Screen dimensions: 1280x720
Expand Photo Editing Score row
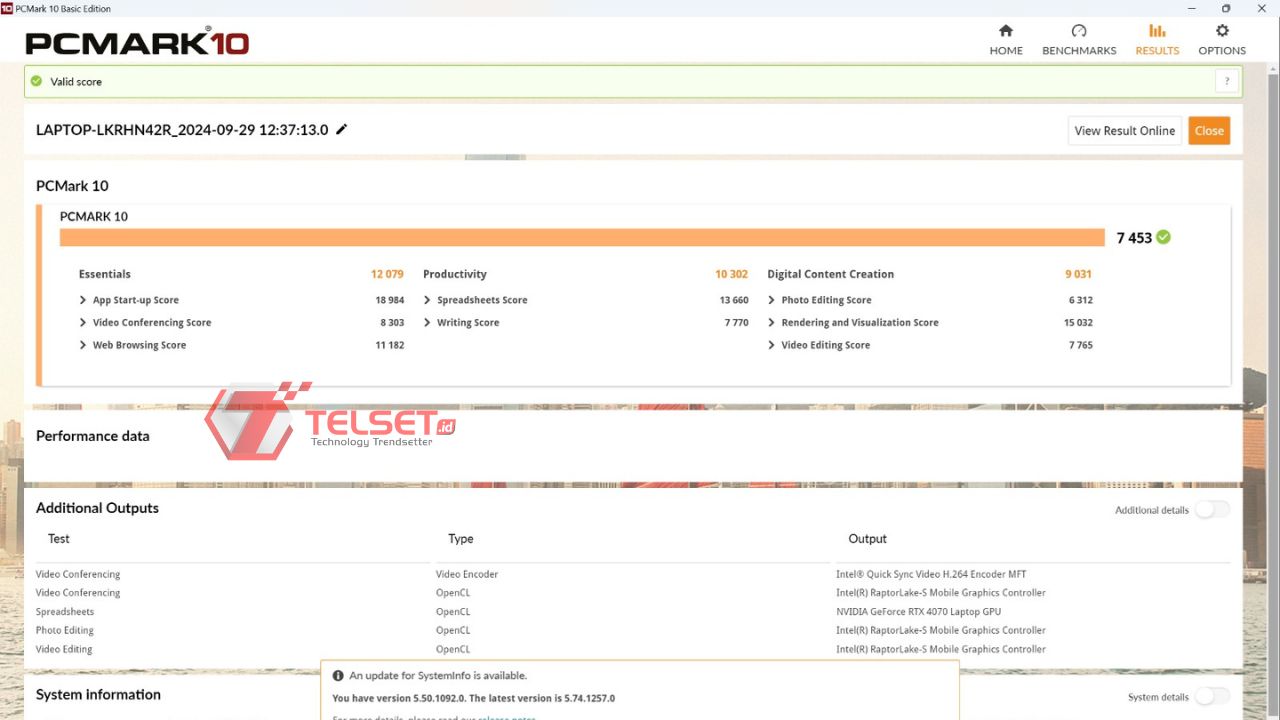pos(771,300)
